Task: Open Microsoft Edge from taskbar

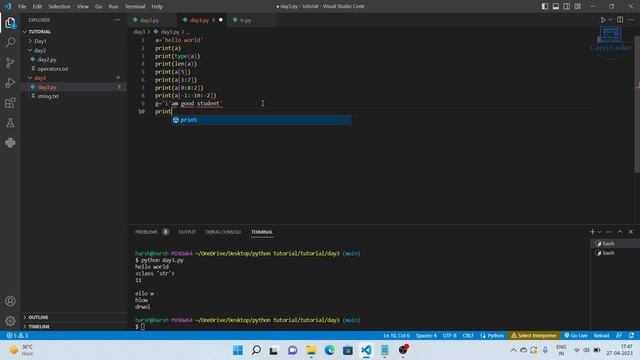Action: click(x=329, y=350)
